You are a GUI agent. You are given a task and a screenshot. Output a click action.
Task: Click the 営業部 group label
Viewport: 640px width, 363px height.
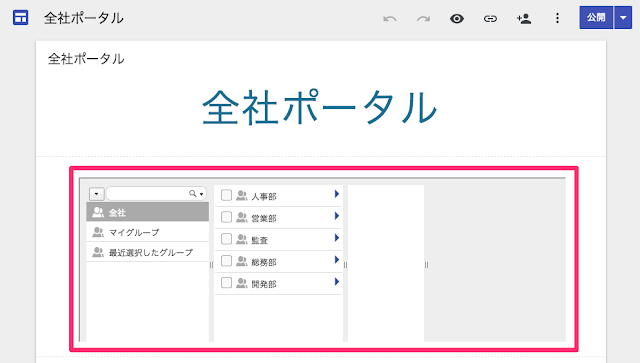click(x=264, y=218)
